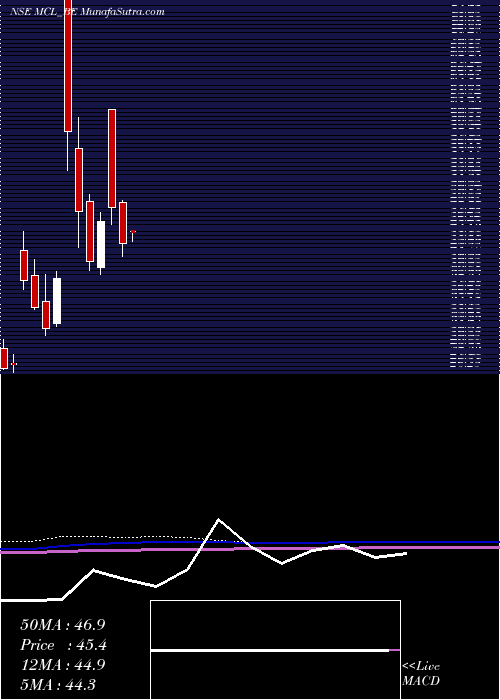Click the <<Live MACD label
Screen dimensions: 500x700
pyautogui.click(x=421, y=674)
